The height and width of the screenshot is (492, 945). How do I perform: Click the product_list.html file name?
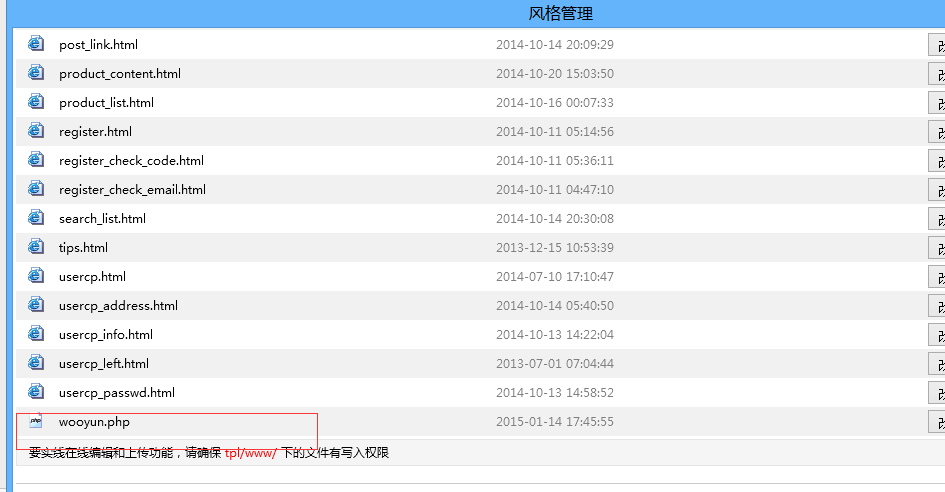pyautogui.click(x=106, y=102)
